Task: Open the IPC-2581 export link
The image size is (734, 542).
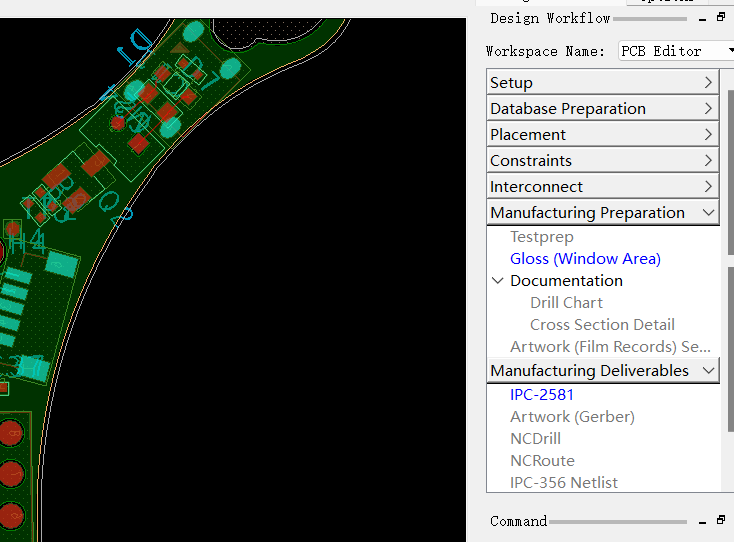Action: pyautogui.click(x=542, y=395)
